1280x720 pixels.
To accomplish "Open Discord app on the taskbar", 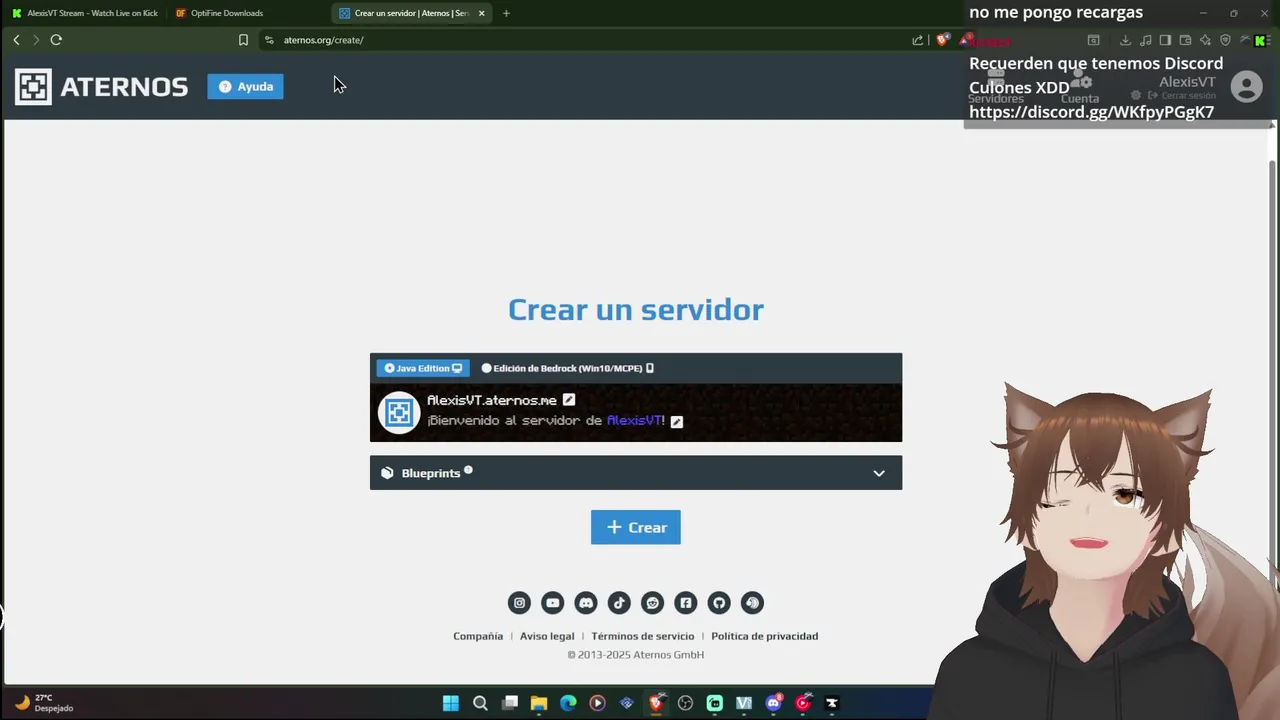I will pyautogui.click(x=773, y=703).
